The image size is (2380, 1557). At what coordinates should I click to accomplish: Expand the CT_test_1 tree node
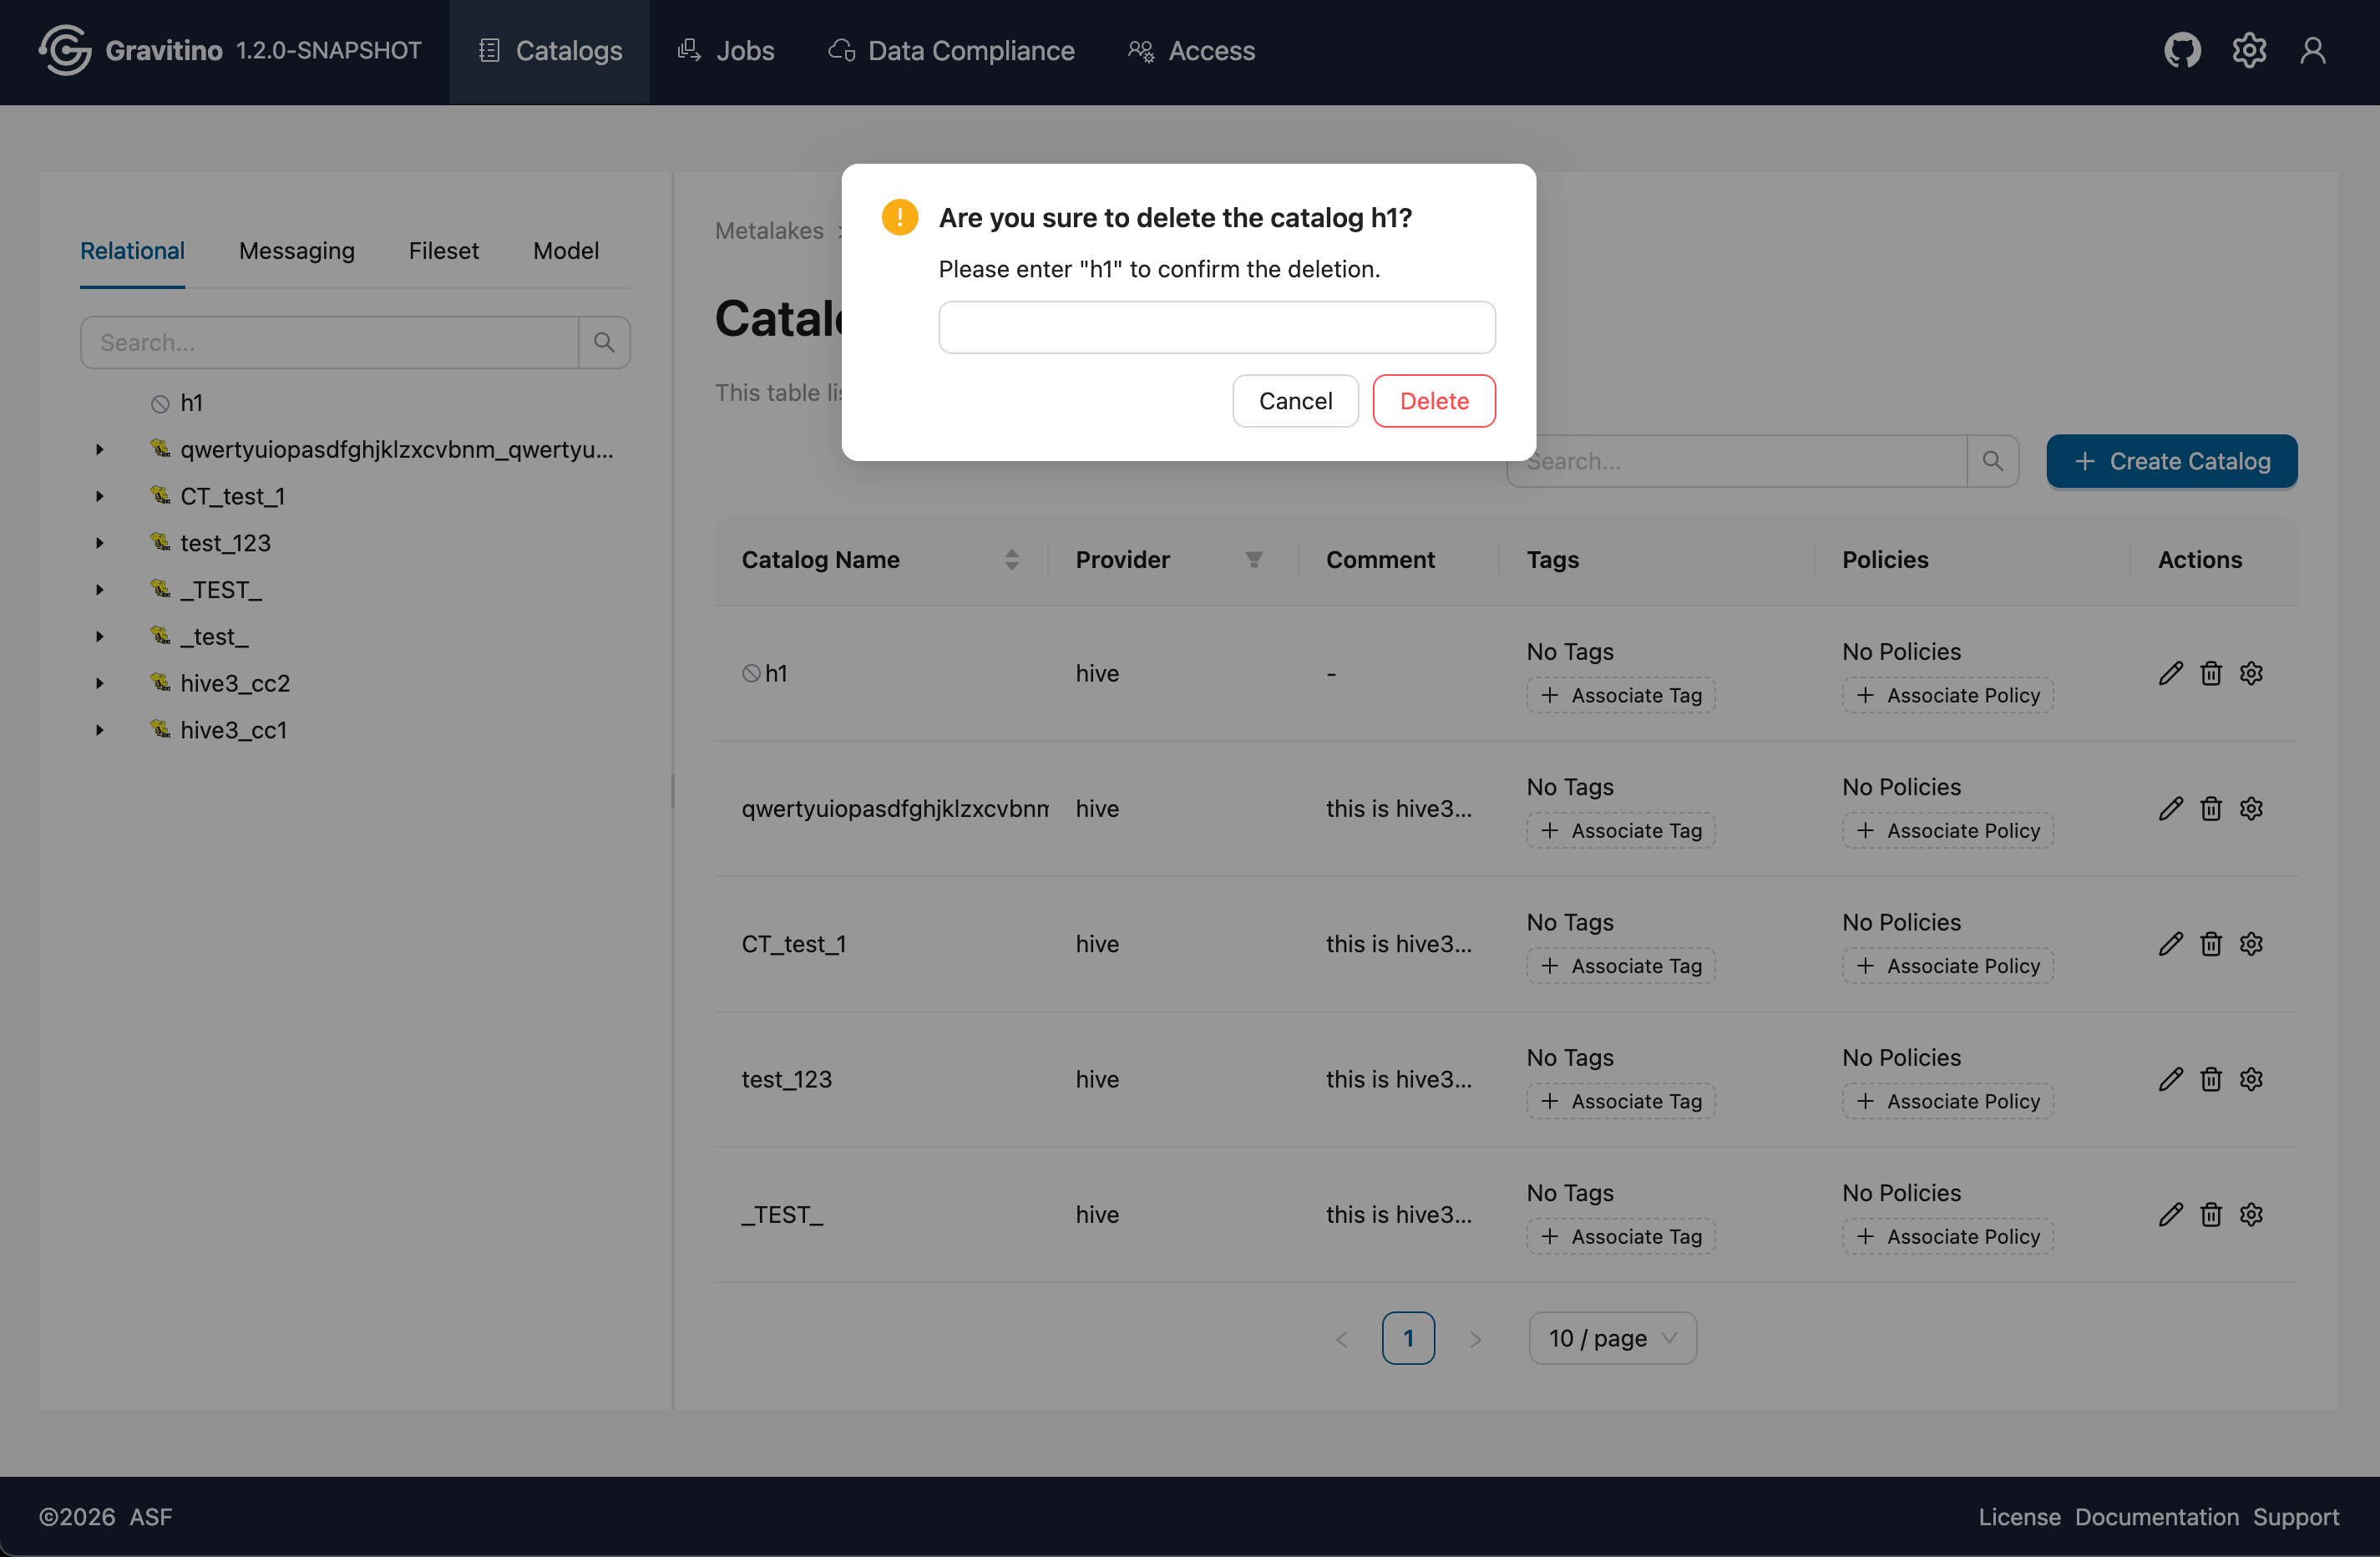pos(100,496)
